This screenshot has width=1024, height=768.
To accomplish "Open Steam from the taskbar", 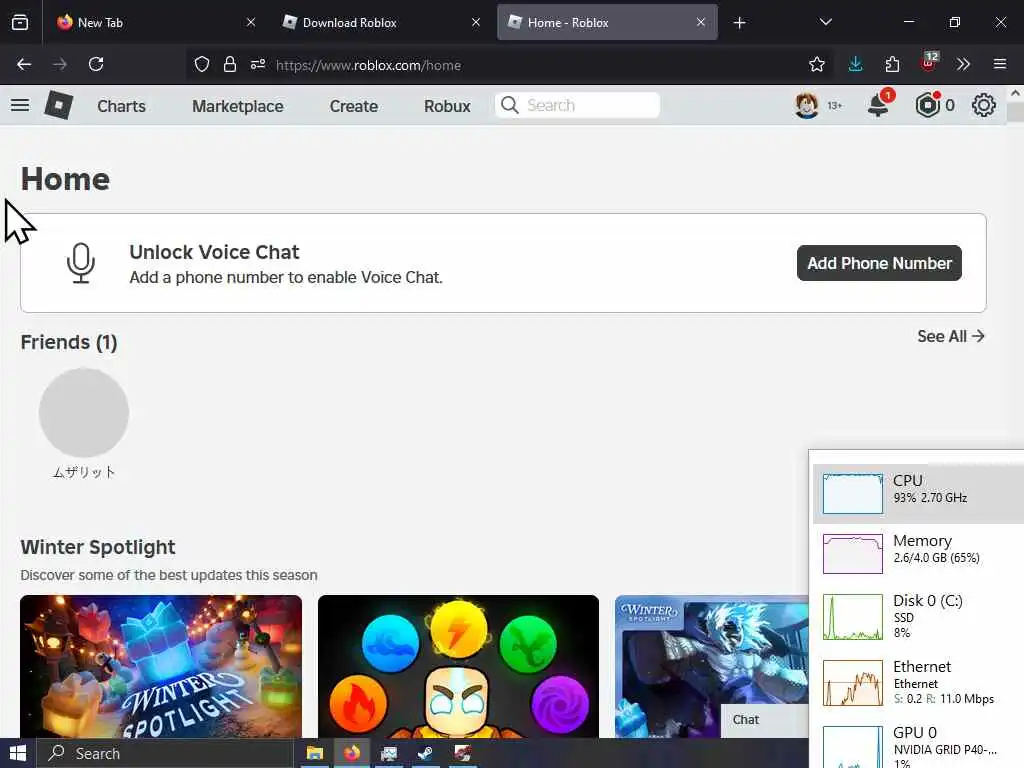I will (426, 753).
